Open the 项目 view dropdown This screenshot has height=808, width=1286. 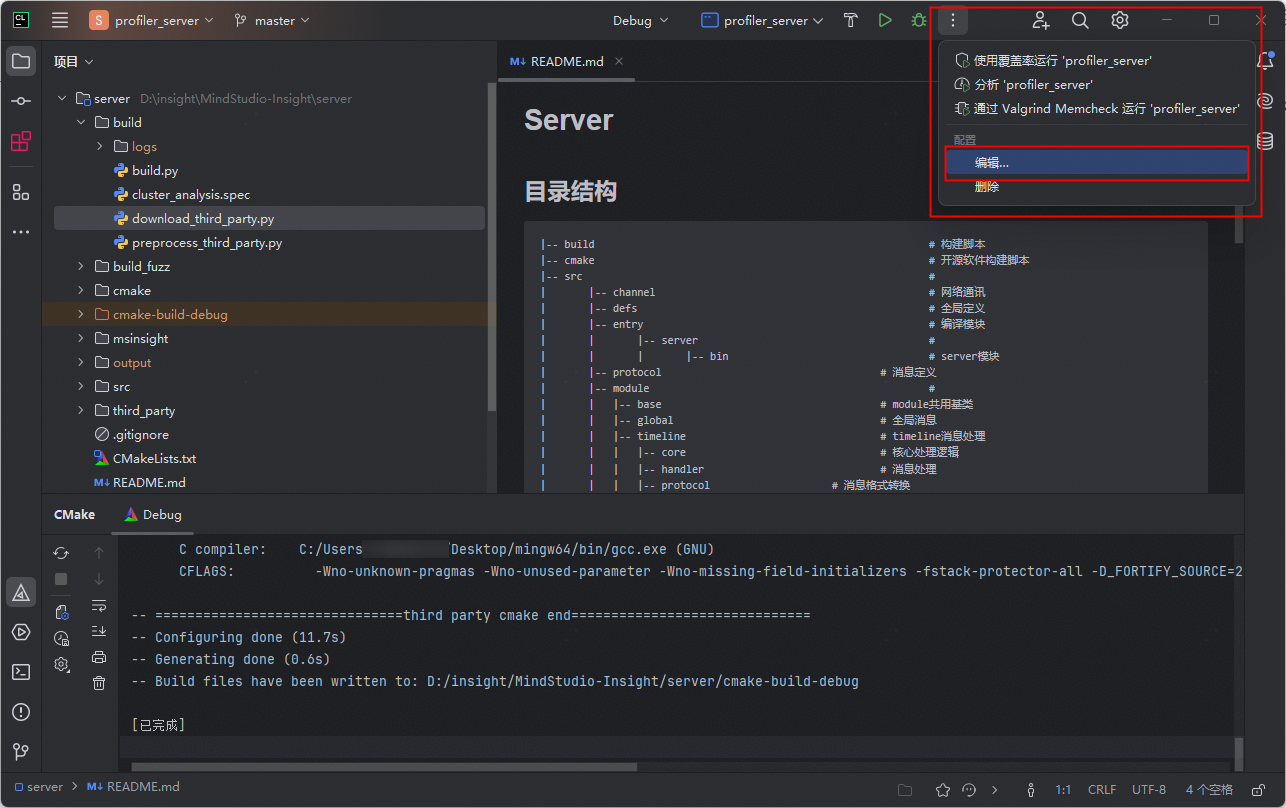click(74, 61)
